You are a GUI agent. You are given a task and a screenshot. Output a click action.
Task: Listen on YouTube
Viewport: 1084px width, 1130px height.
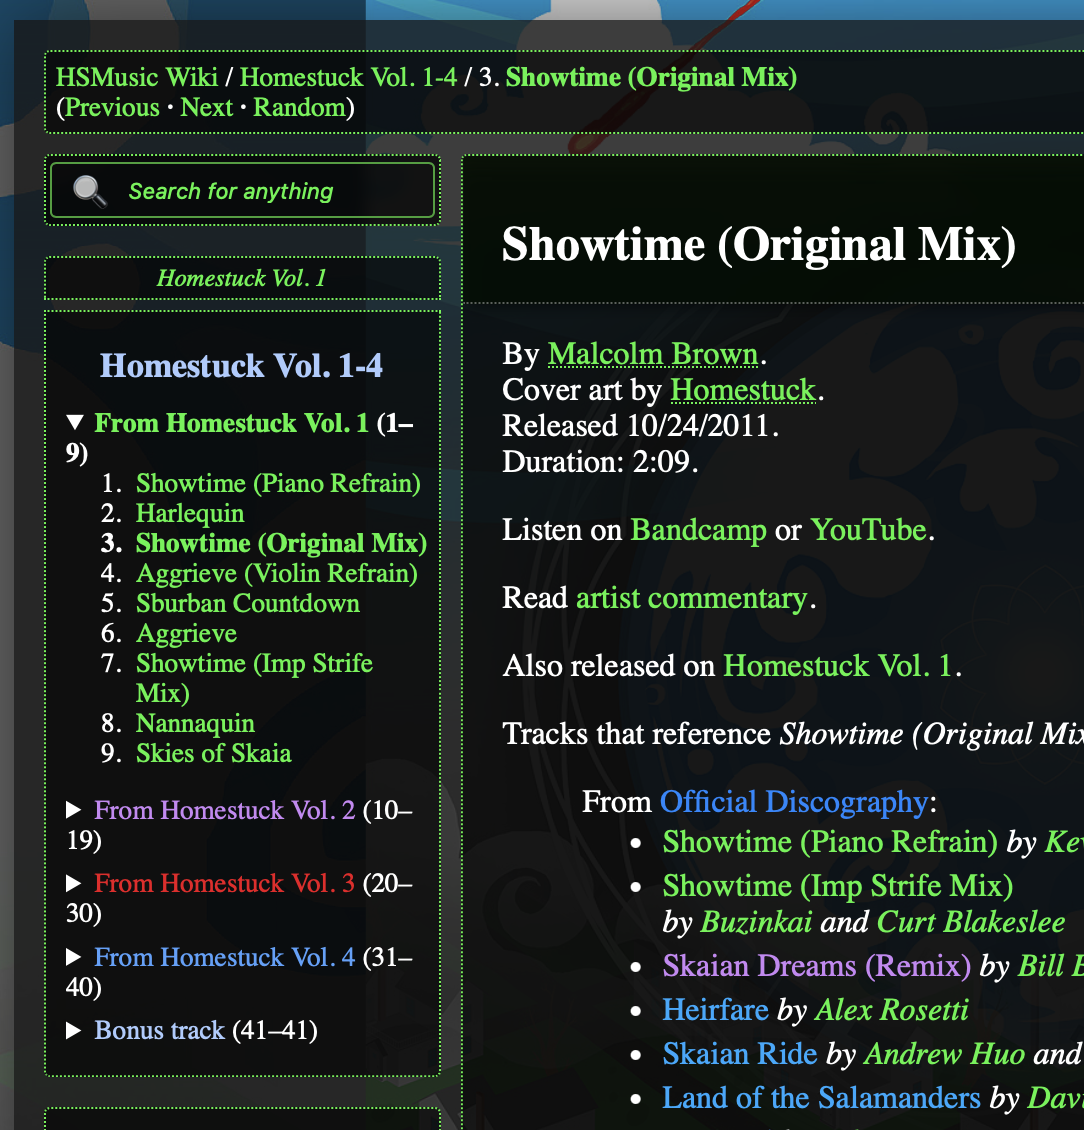[x=868, y=530]
